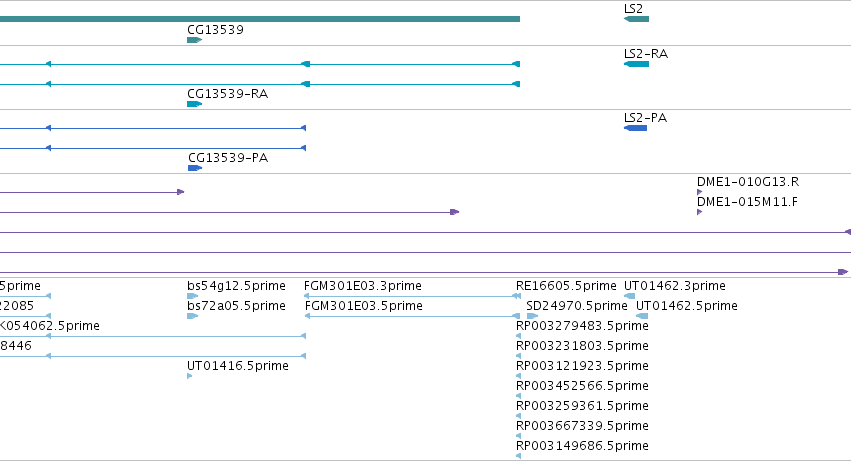Click the FGM301E03.5prime label
Image resolution: width=851 pixels, height=461 pixels.
pyautogui.click(x=364, y=306)
